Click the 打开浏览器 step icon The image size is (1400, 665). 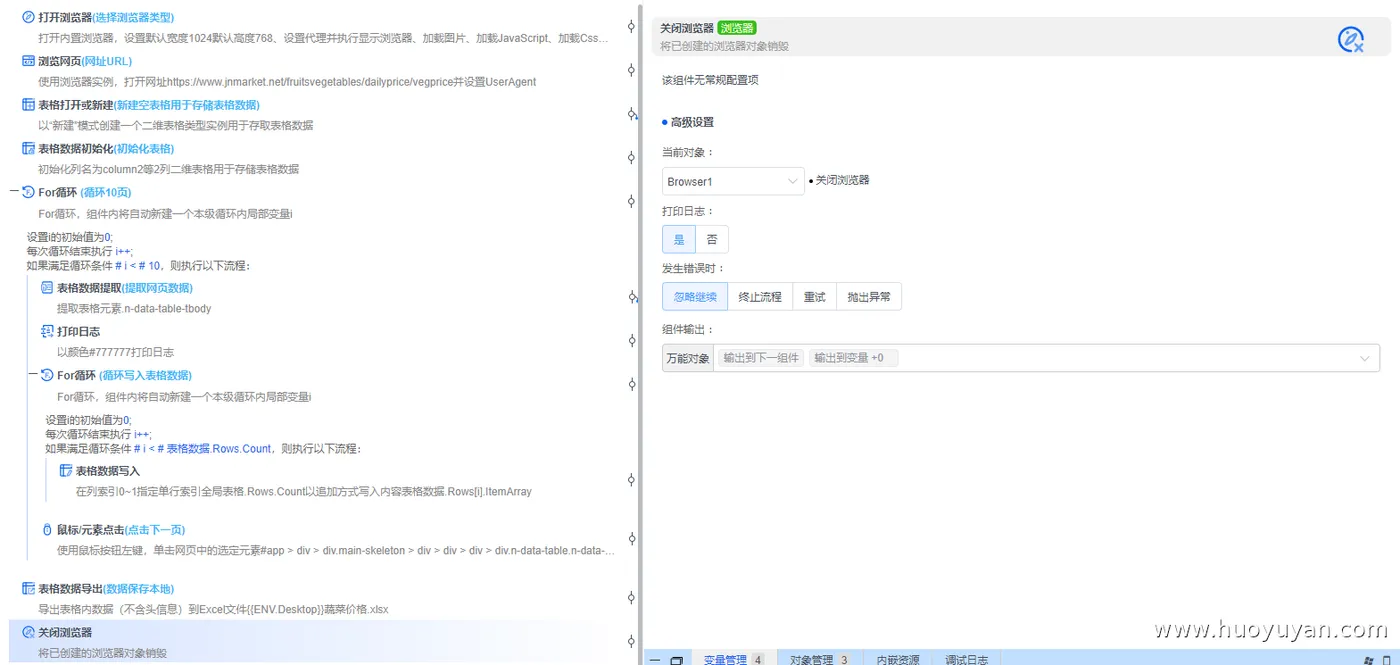click(28, 17)
